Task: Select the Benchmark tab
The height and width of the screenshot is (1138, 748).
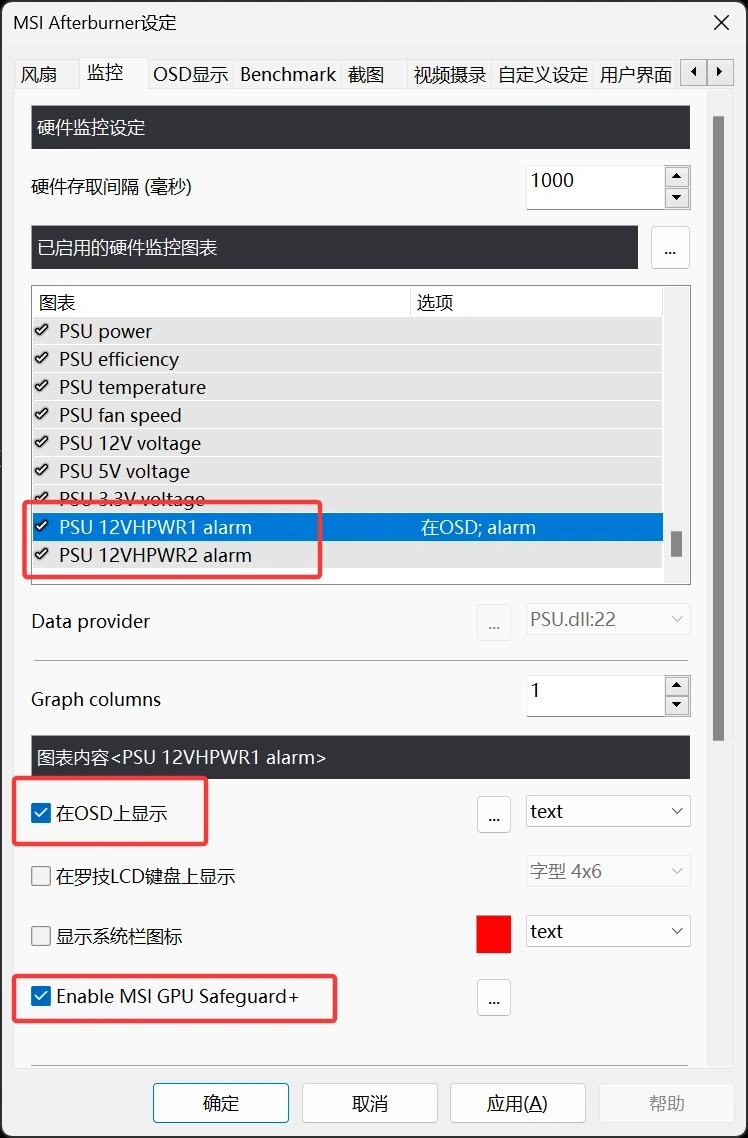Action: [288, 74]
